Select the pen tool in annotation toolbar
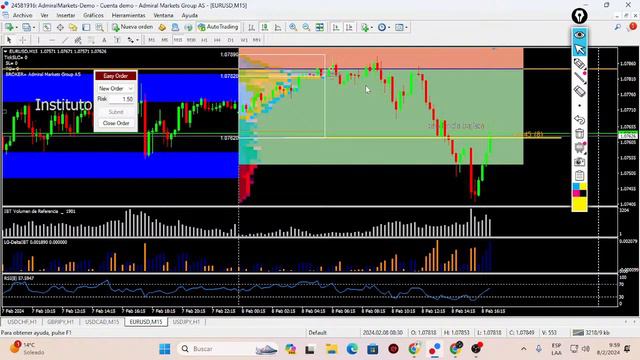 click(x=579, y=64)
